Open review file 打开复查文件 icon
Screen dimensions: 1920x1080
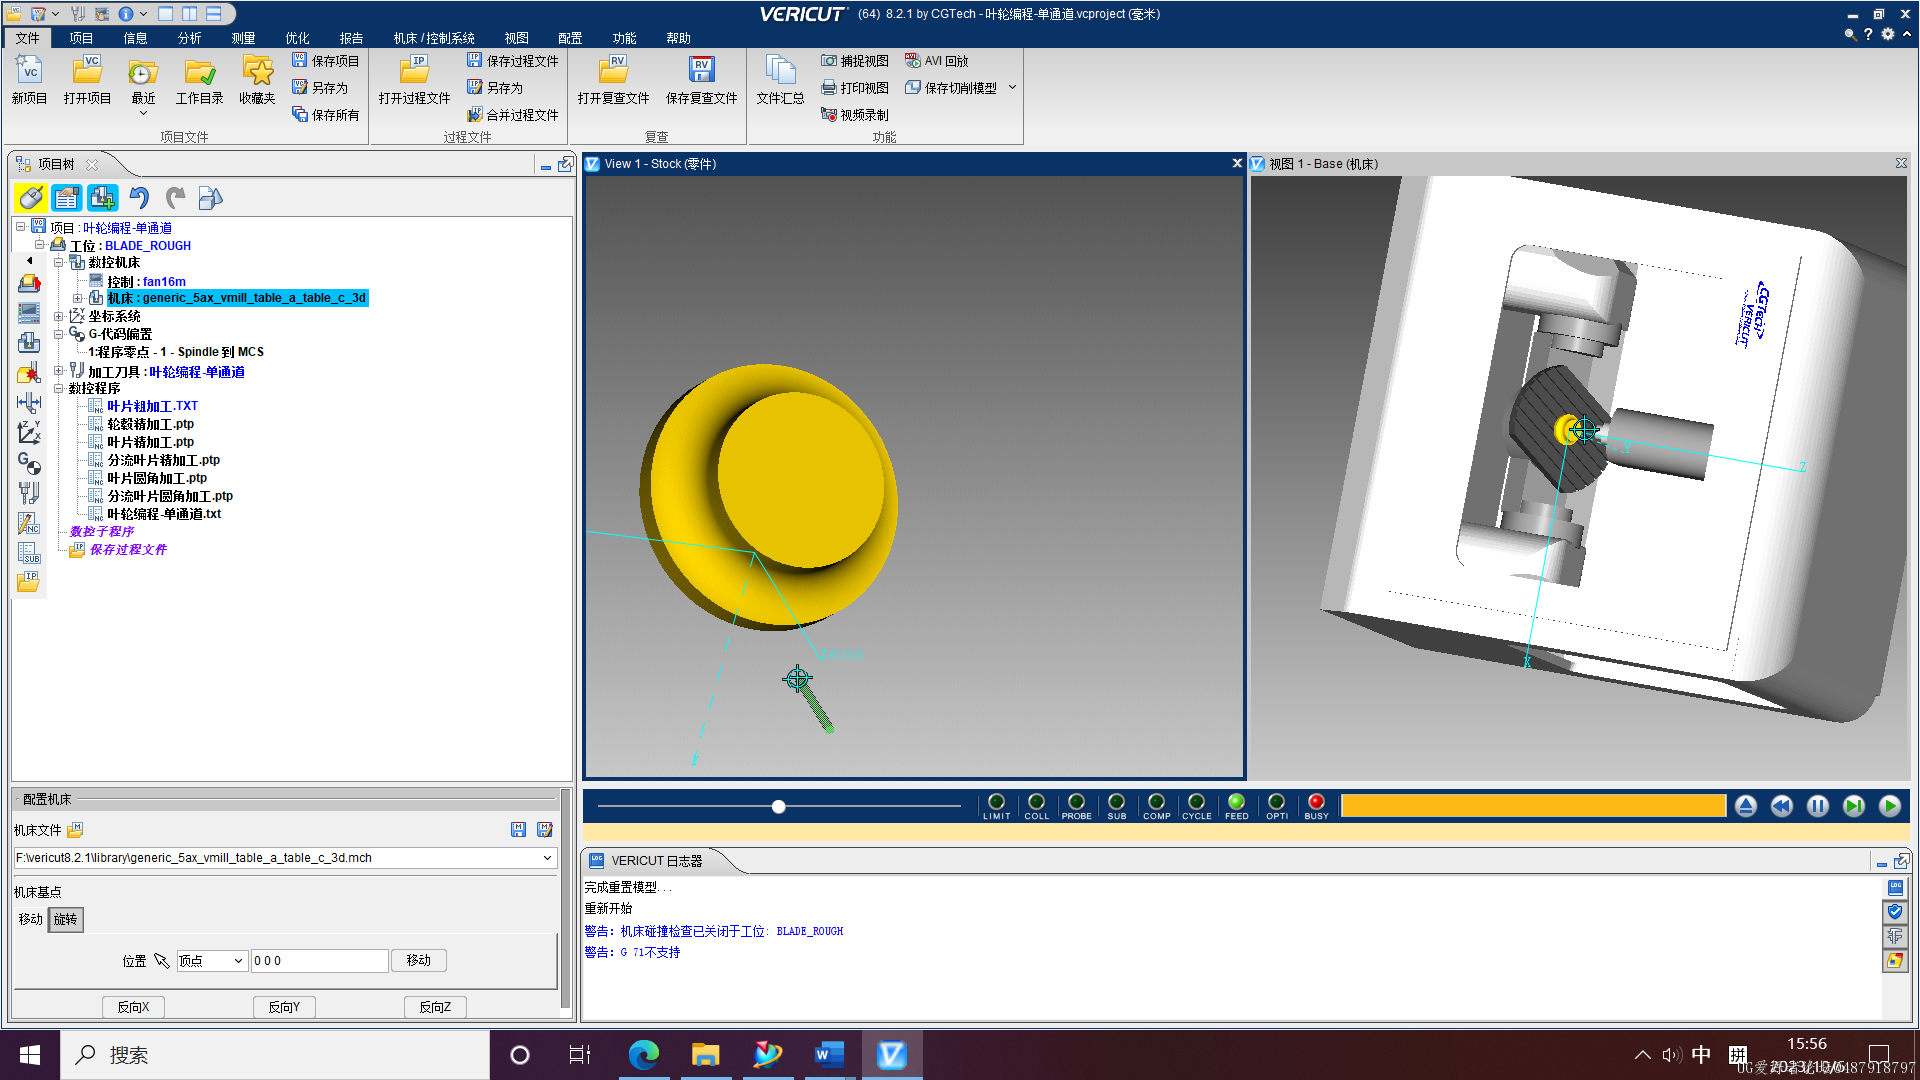[x=613, y=70]
